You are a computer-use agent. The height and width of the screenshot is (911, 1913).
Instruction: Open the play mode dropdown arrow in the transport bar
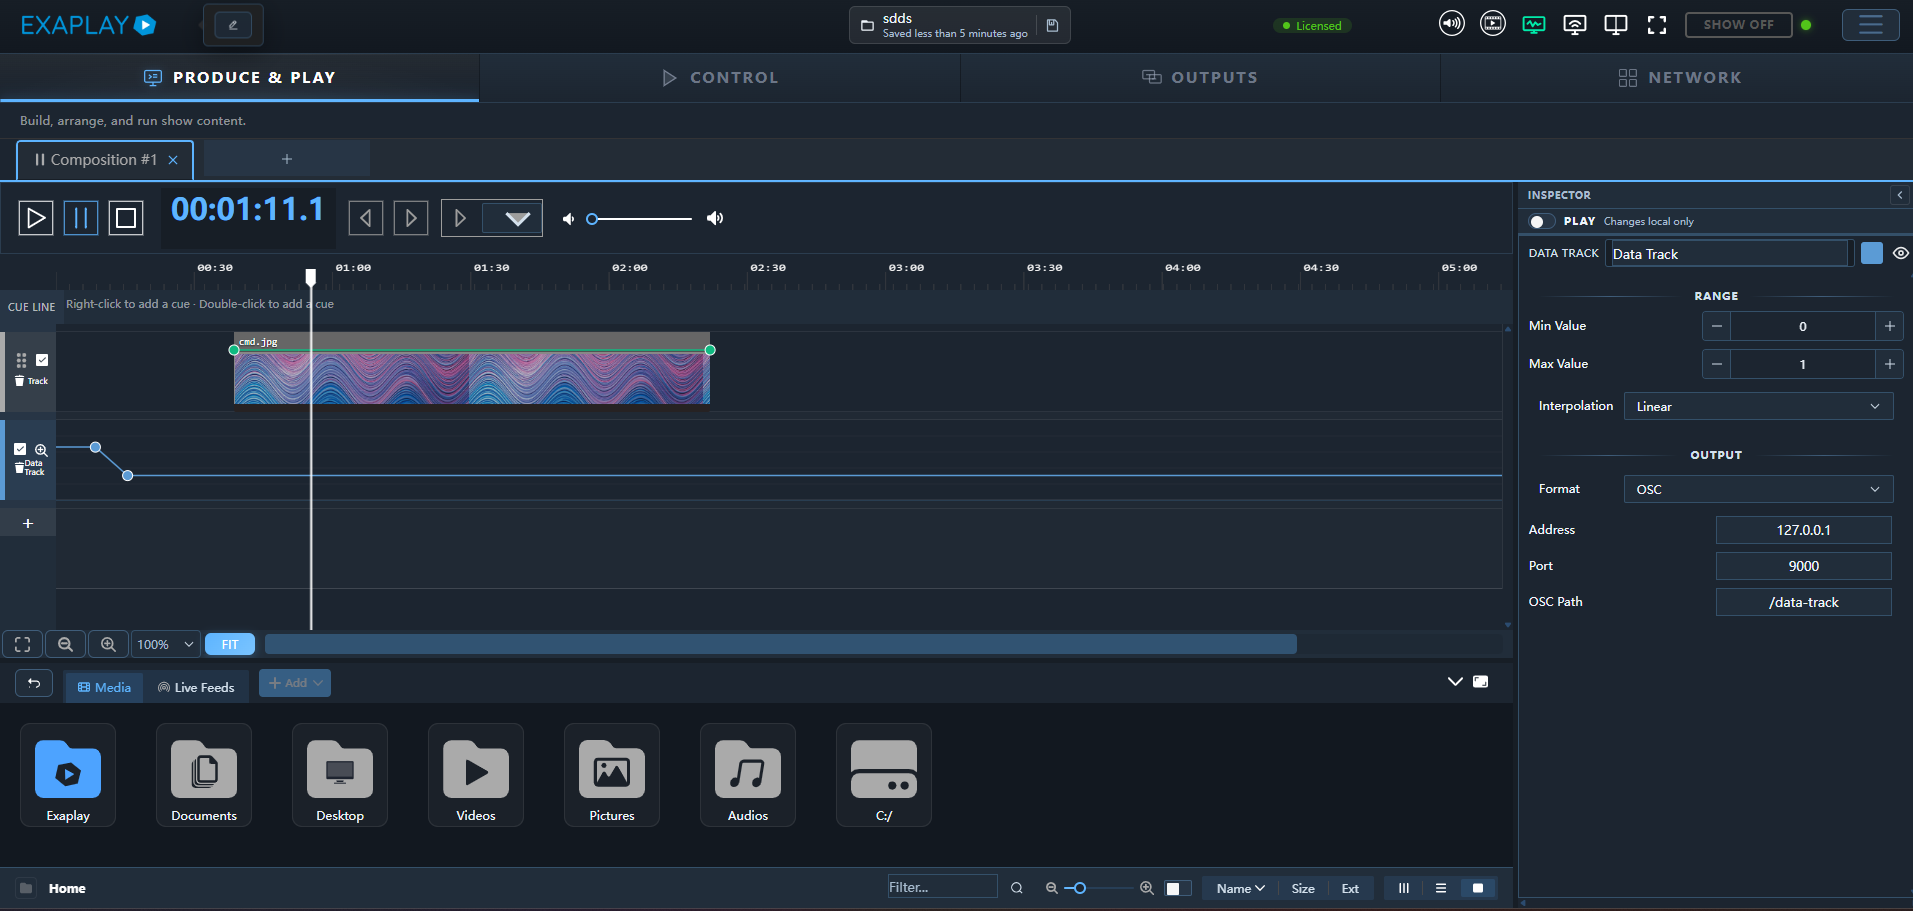[517, 218]
